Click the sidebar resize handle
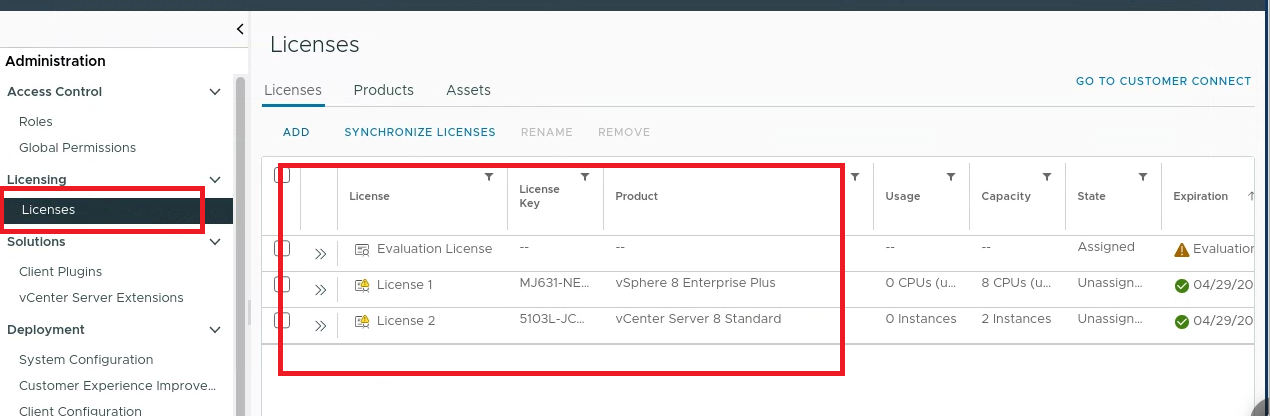This screenshot has height=416, width=1270. coord(249,311)
